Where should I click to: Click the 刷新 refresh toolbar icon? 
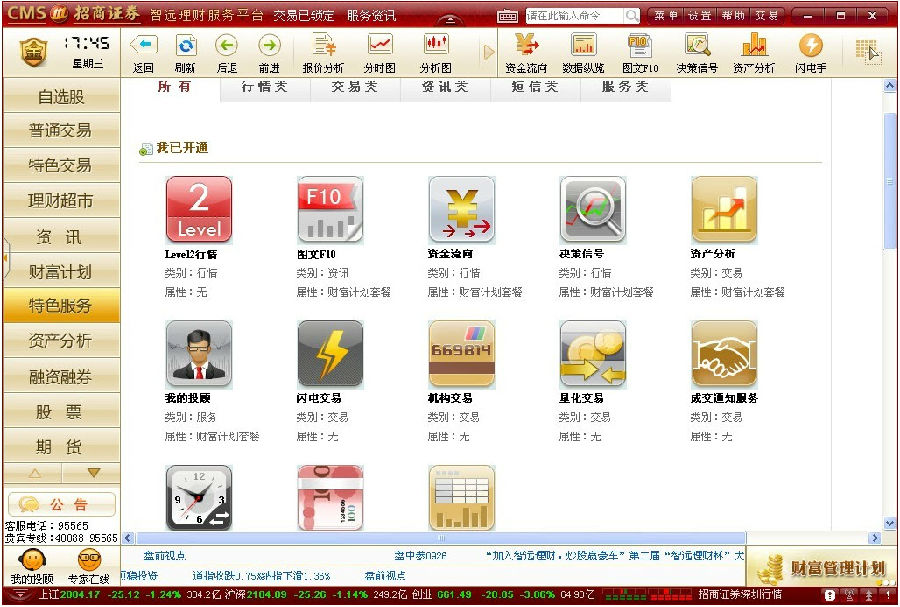pos(185,52)
